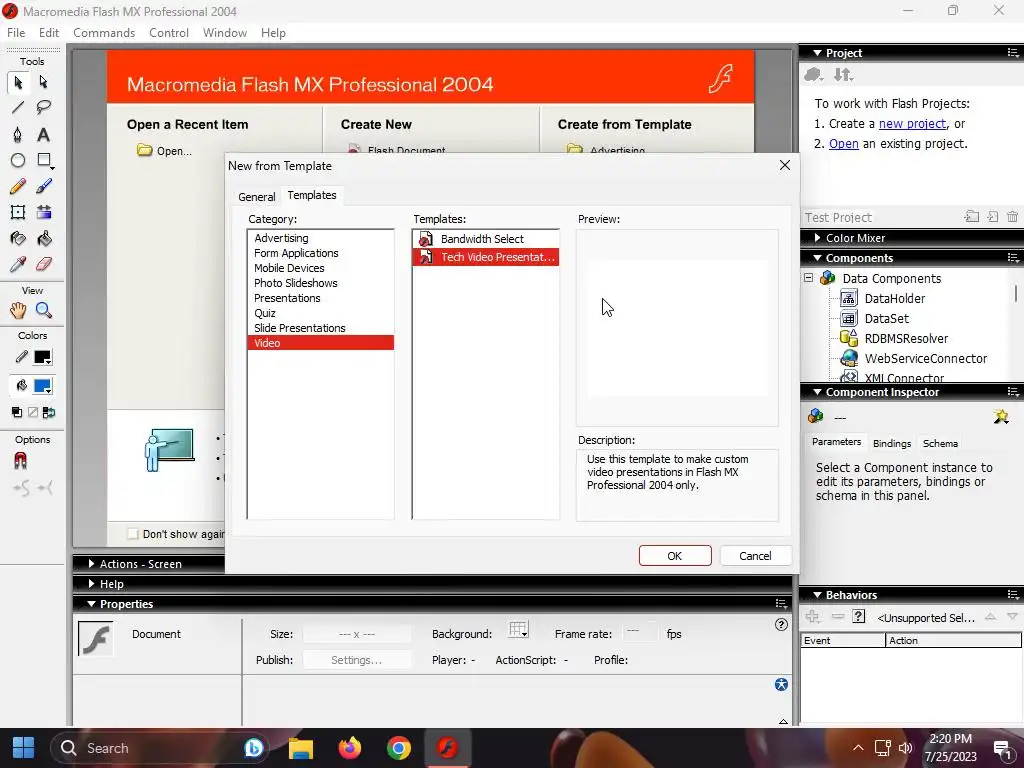Collapse the Components panel
Screen dimensions: 1024x768
[x=817, y=258]
